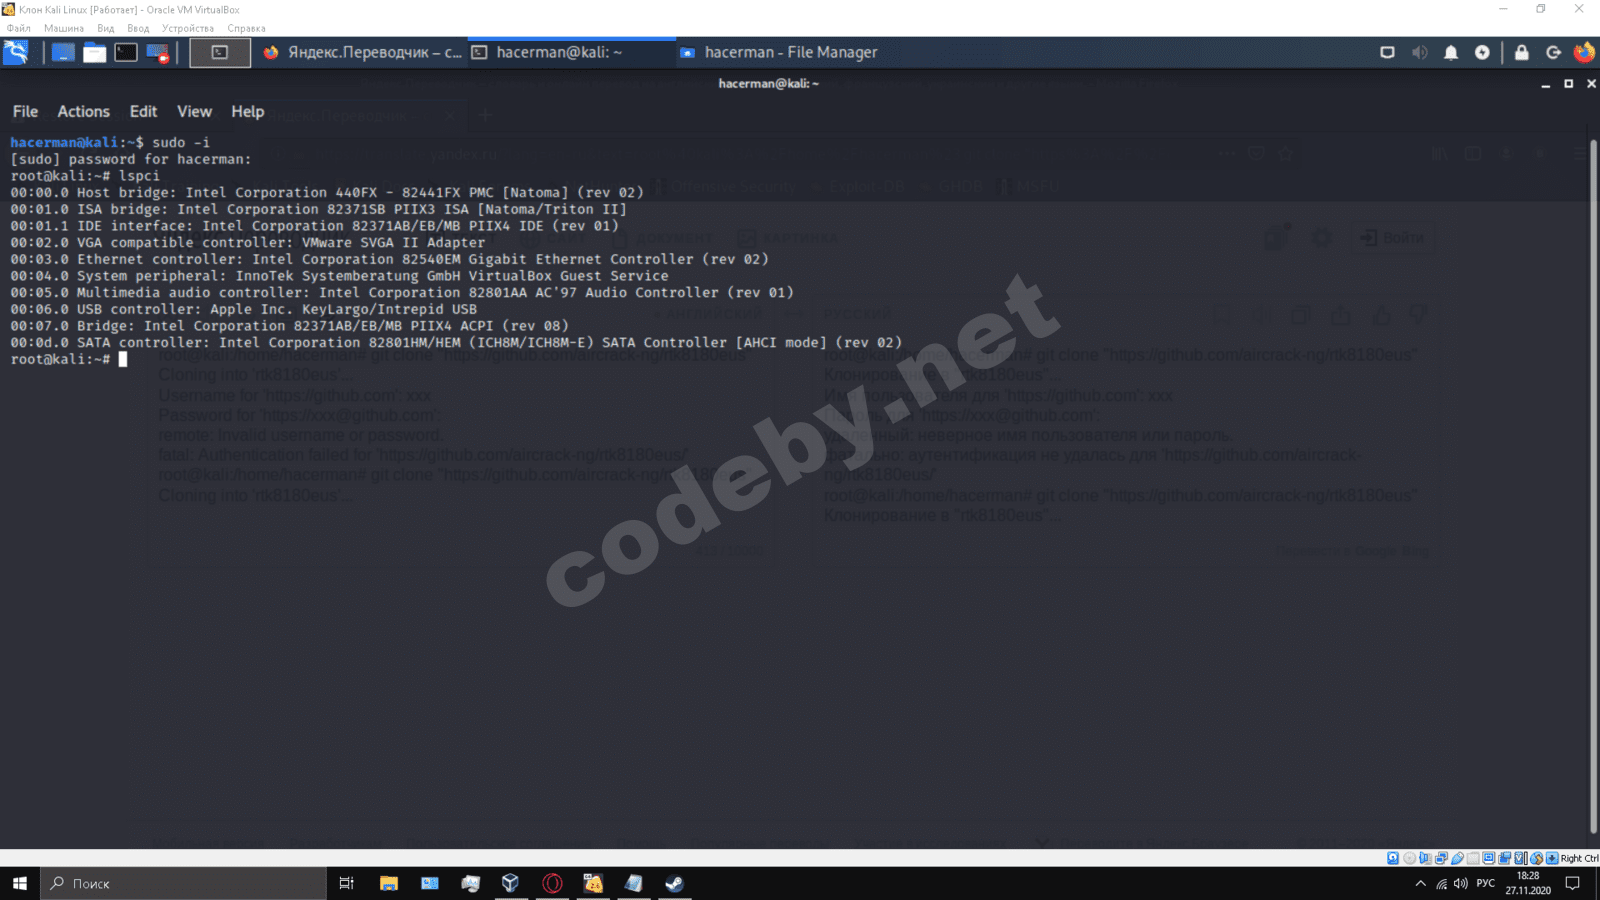Open VirtualBox Устройства menu
This screenshot has height=900, width=1600.
(x=188, y=28)
